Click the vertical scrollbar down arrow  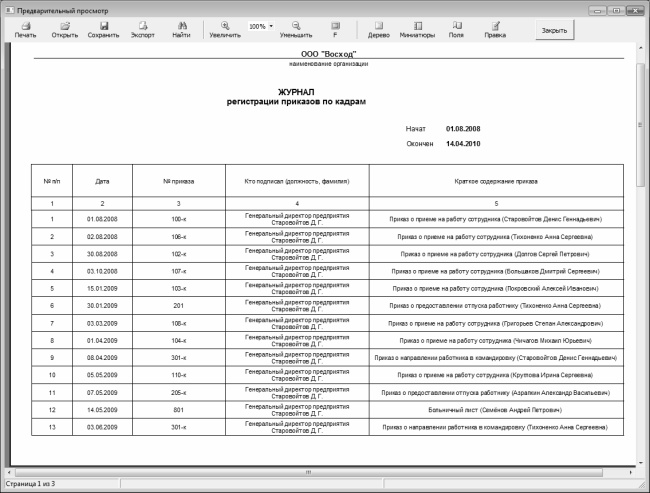pos(640,460)
